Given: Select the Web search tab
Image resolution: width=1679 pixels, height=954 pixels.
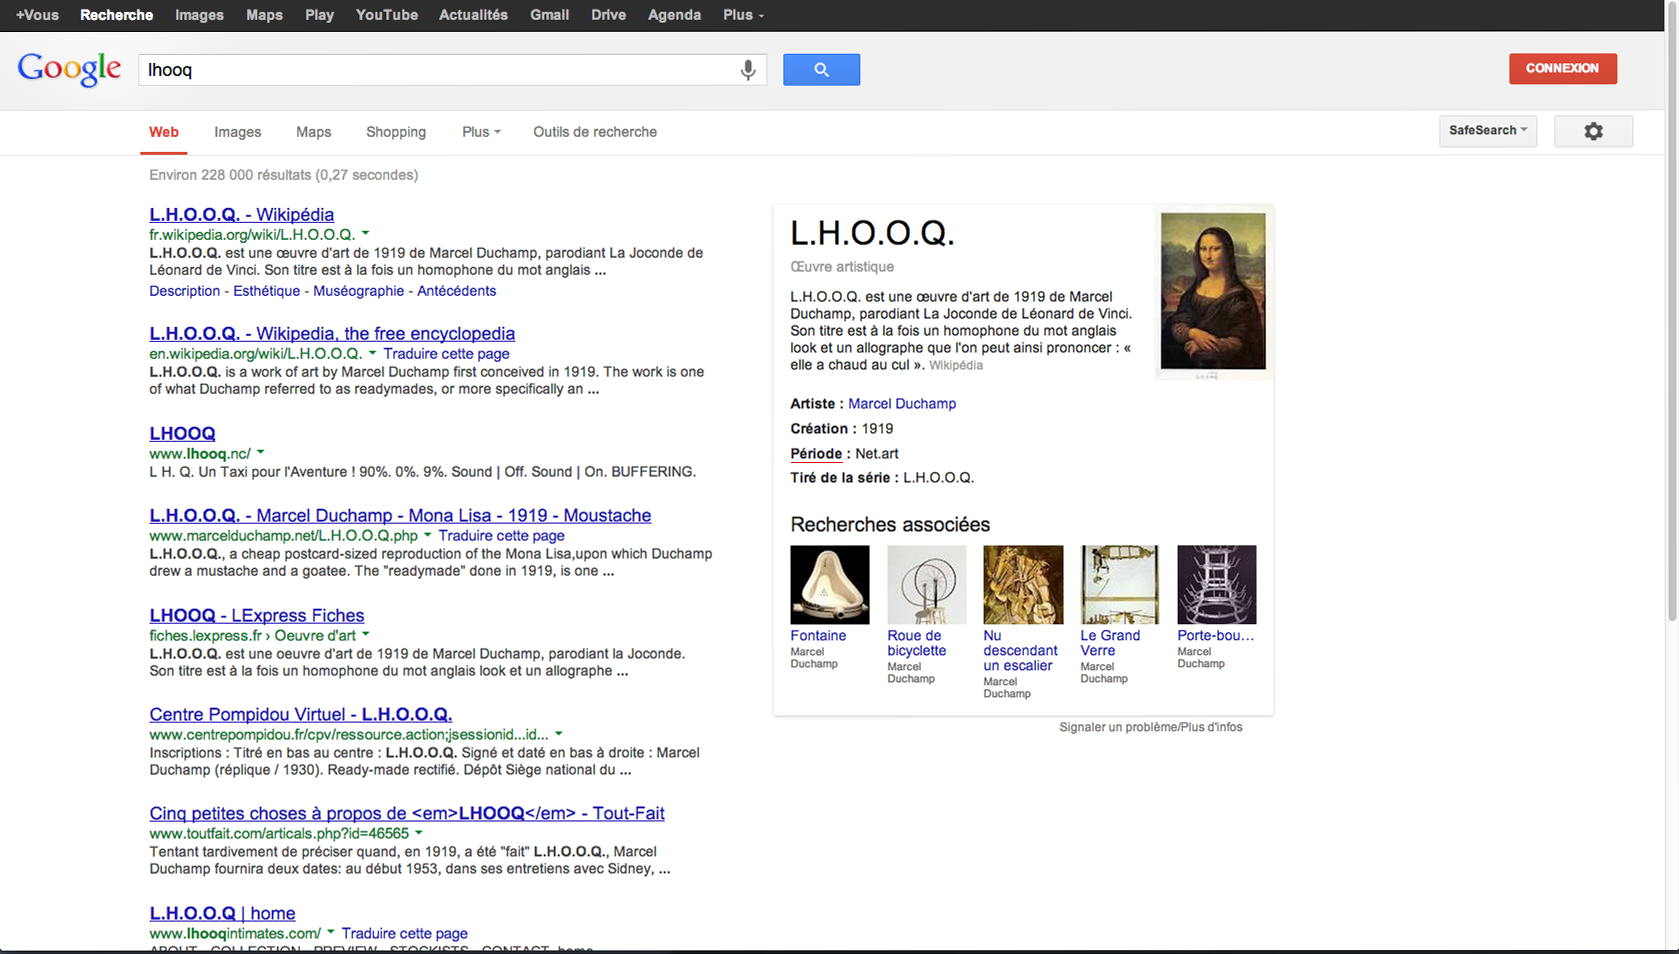Looking at the screenshot, I should (164, 132).
